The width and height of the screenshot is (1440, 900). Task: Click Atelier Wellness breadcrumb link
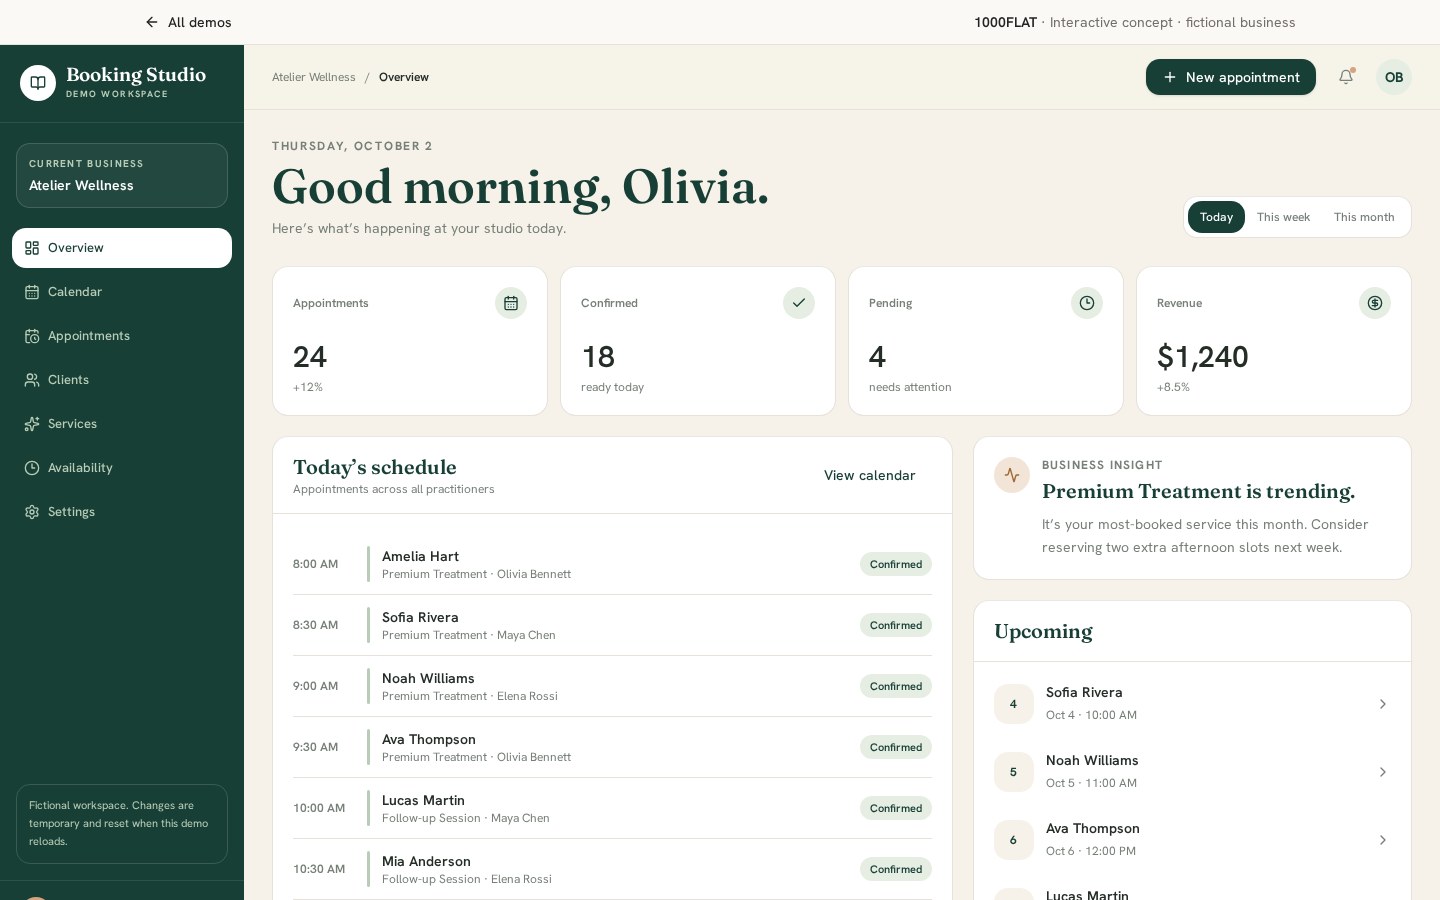314,77
